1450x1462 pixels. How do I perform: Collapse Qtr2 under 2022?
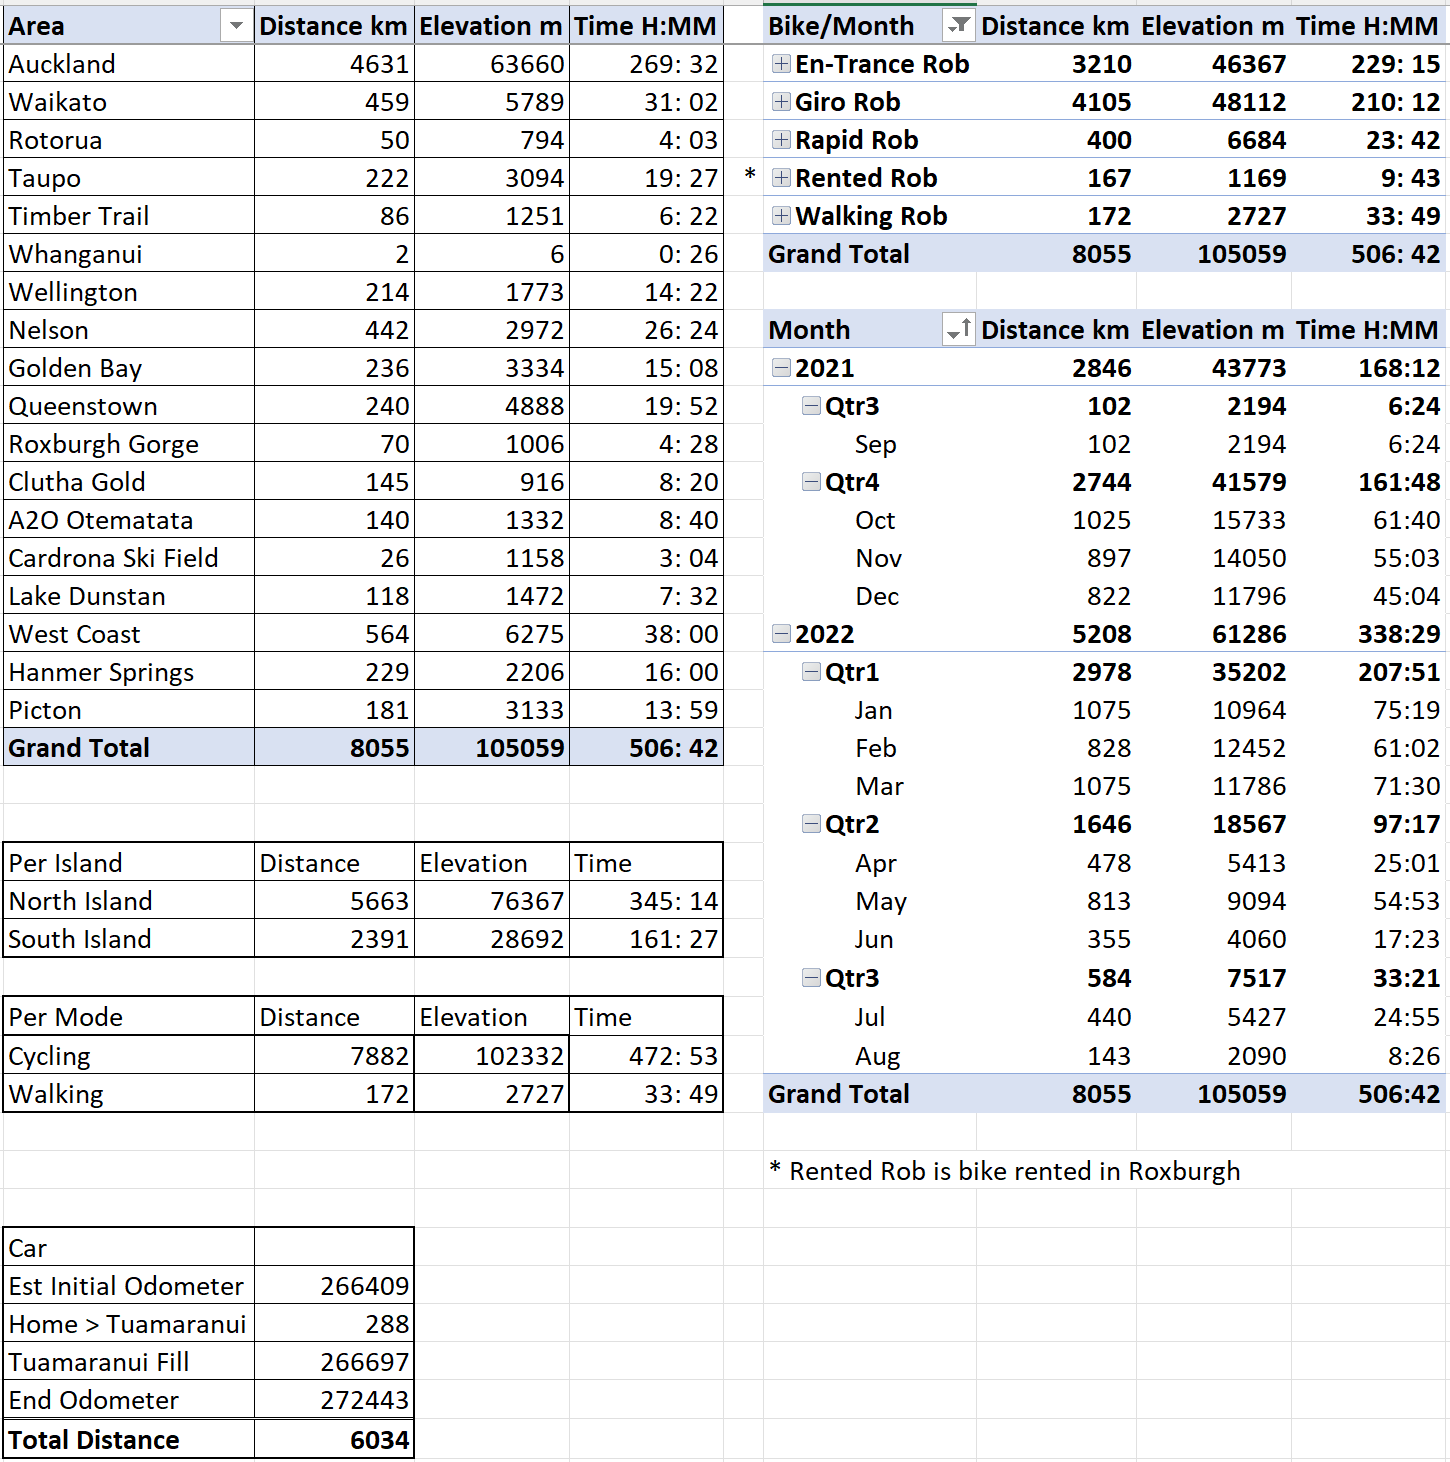point(811,824)
